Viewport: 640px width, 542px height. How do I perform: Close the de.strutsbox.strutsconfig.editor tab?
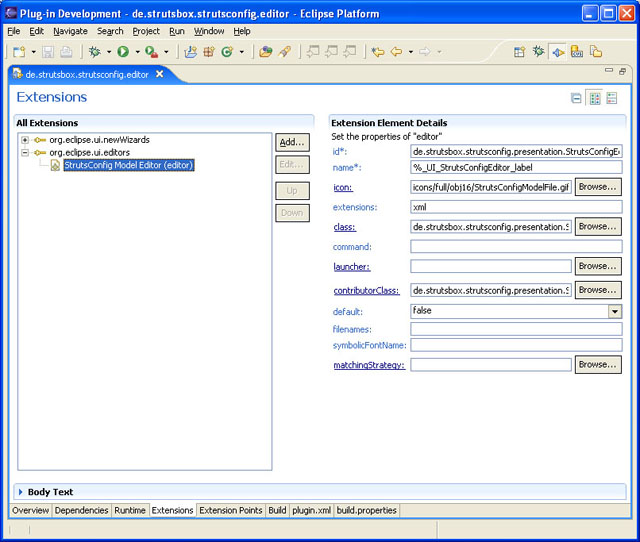click(160, 74)
